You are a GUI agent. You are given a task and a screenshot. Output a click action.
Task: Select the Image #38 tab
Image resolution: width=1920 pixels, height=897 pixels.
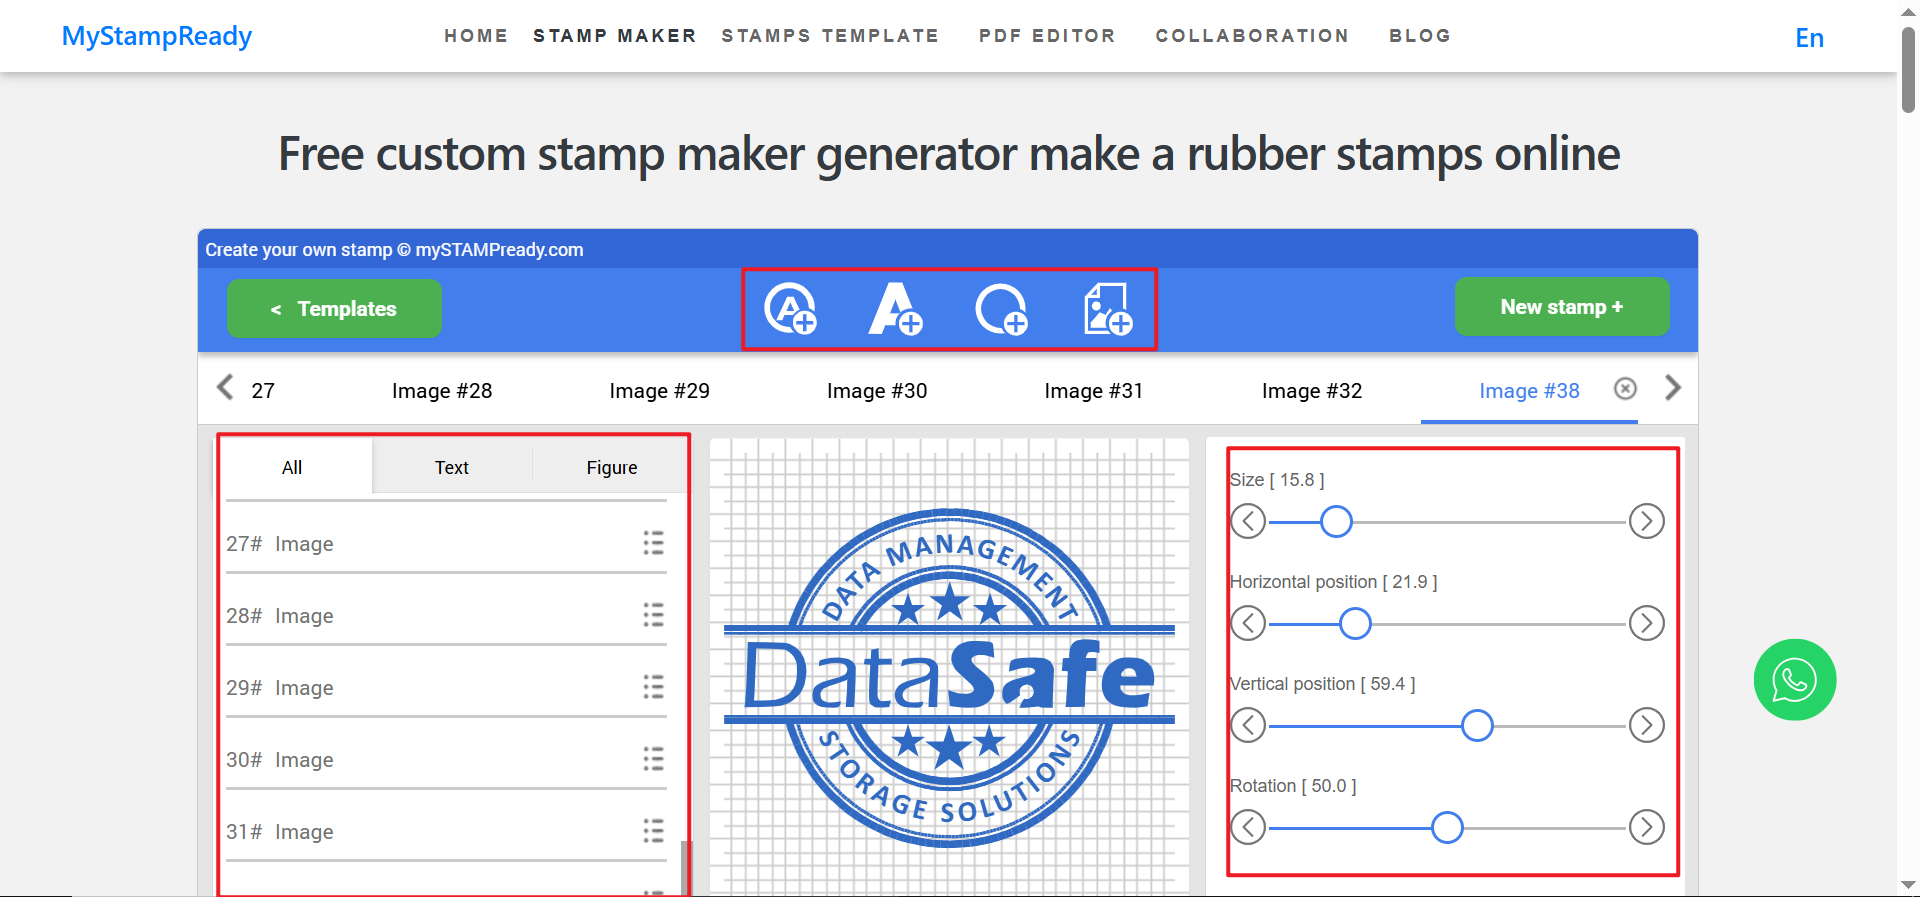tap(1529, 390)
